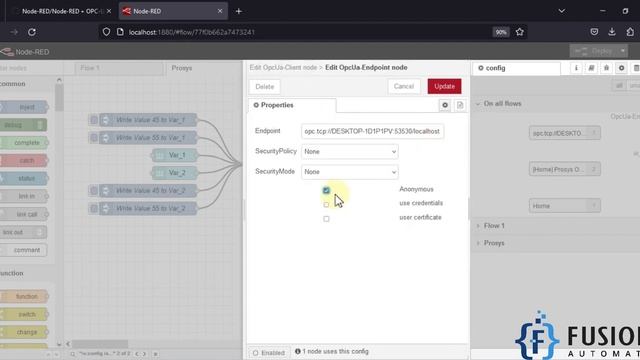Select the catch node in the palette
The height and width of the screenshot is (360, 640).
(24, 160)
